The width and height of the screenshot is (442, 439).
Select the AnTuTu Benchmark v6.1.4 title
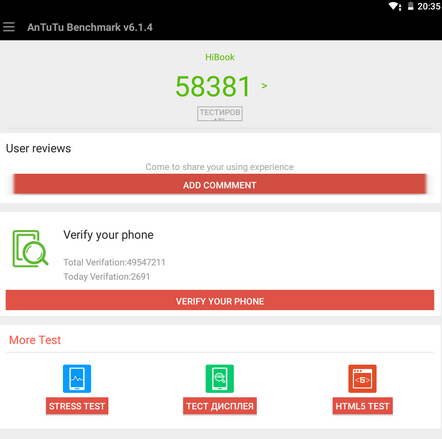(90, 27)
